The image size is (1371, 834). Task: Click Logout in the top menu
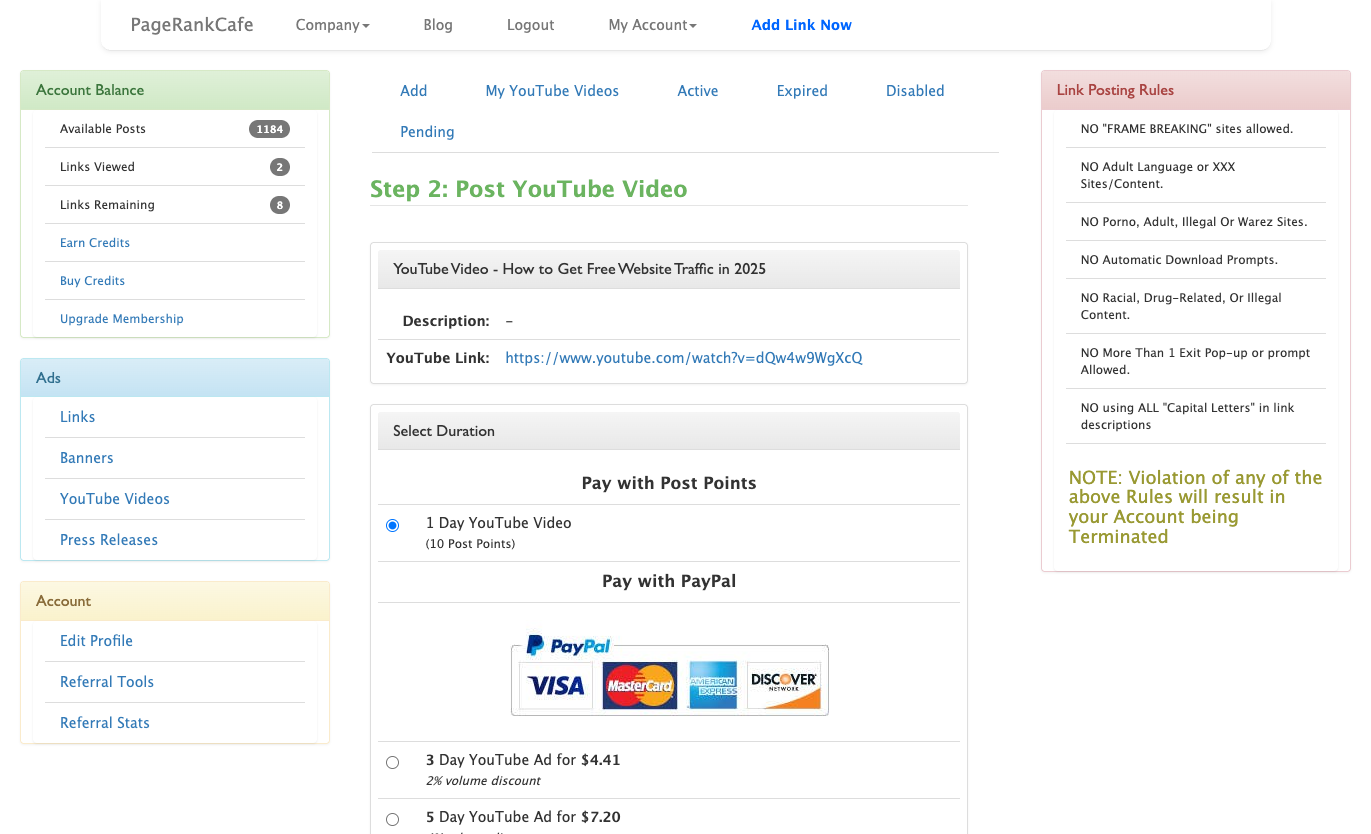click(530, 24)
